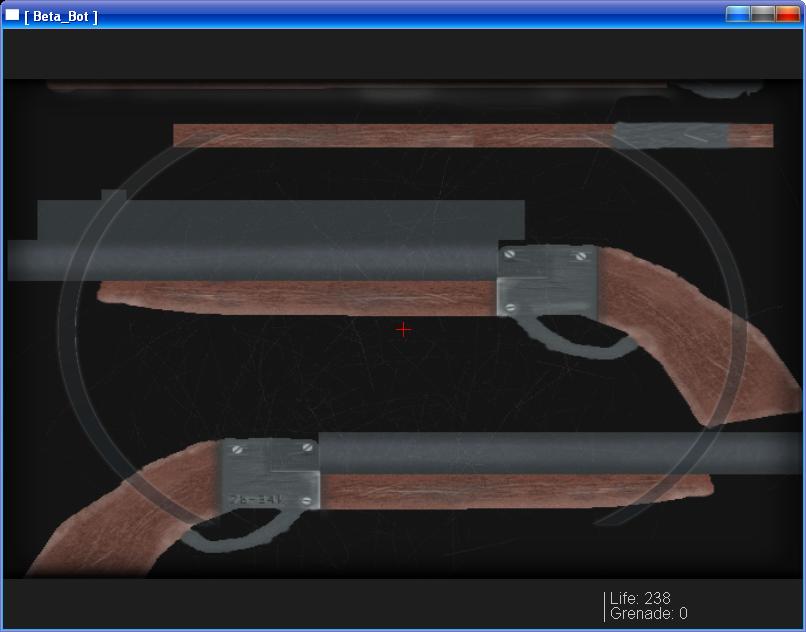Click the upper gun's dark gray barrel
The width and height of the screenshot is (806, 632).
[x=250, y=260]
